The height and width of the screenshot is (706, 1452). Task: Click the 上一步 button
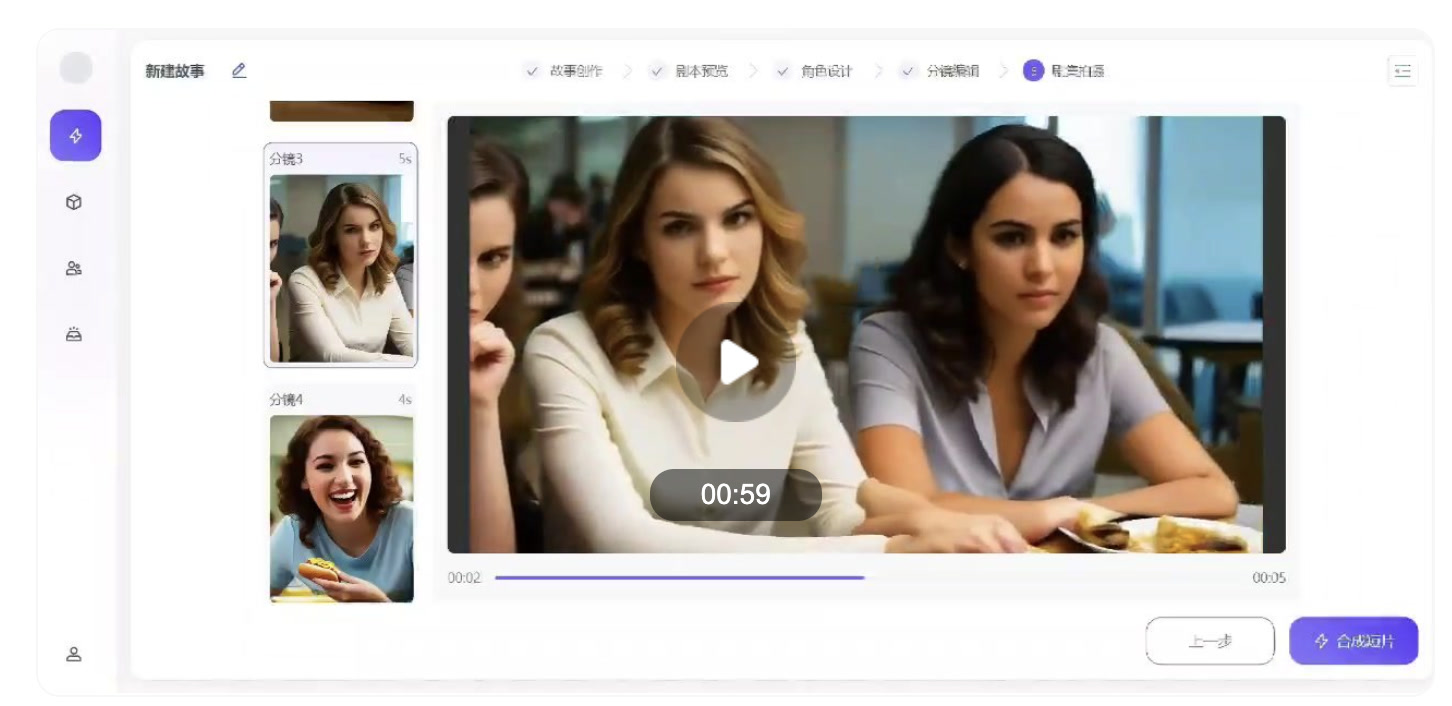click(1210, 641)
